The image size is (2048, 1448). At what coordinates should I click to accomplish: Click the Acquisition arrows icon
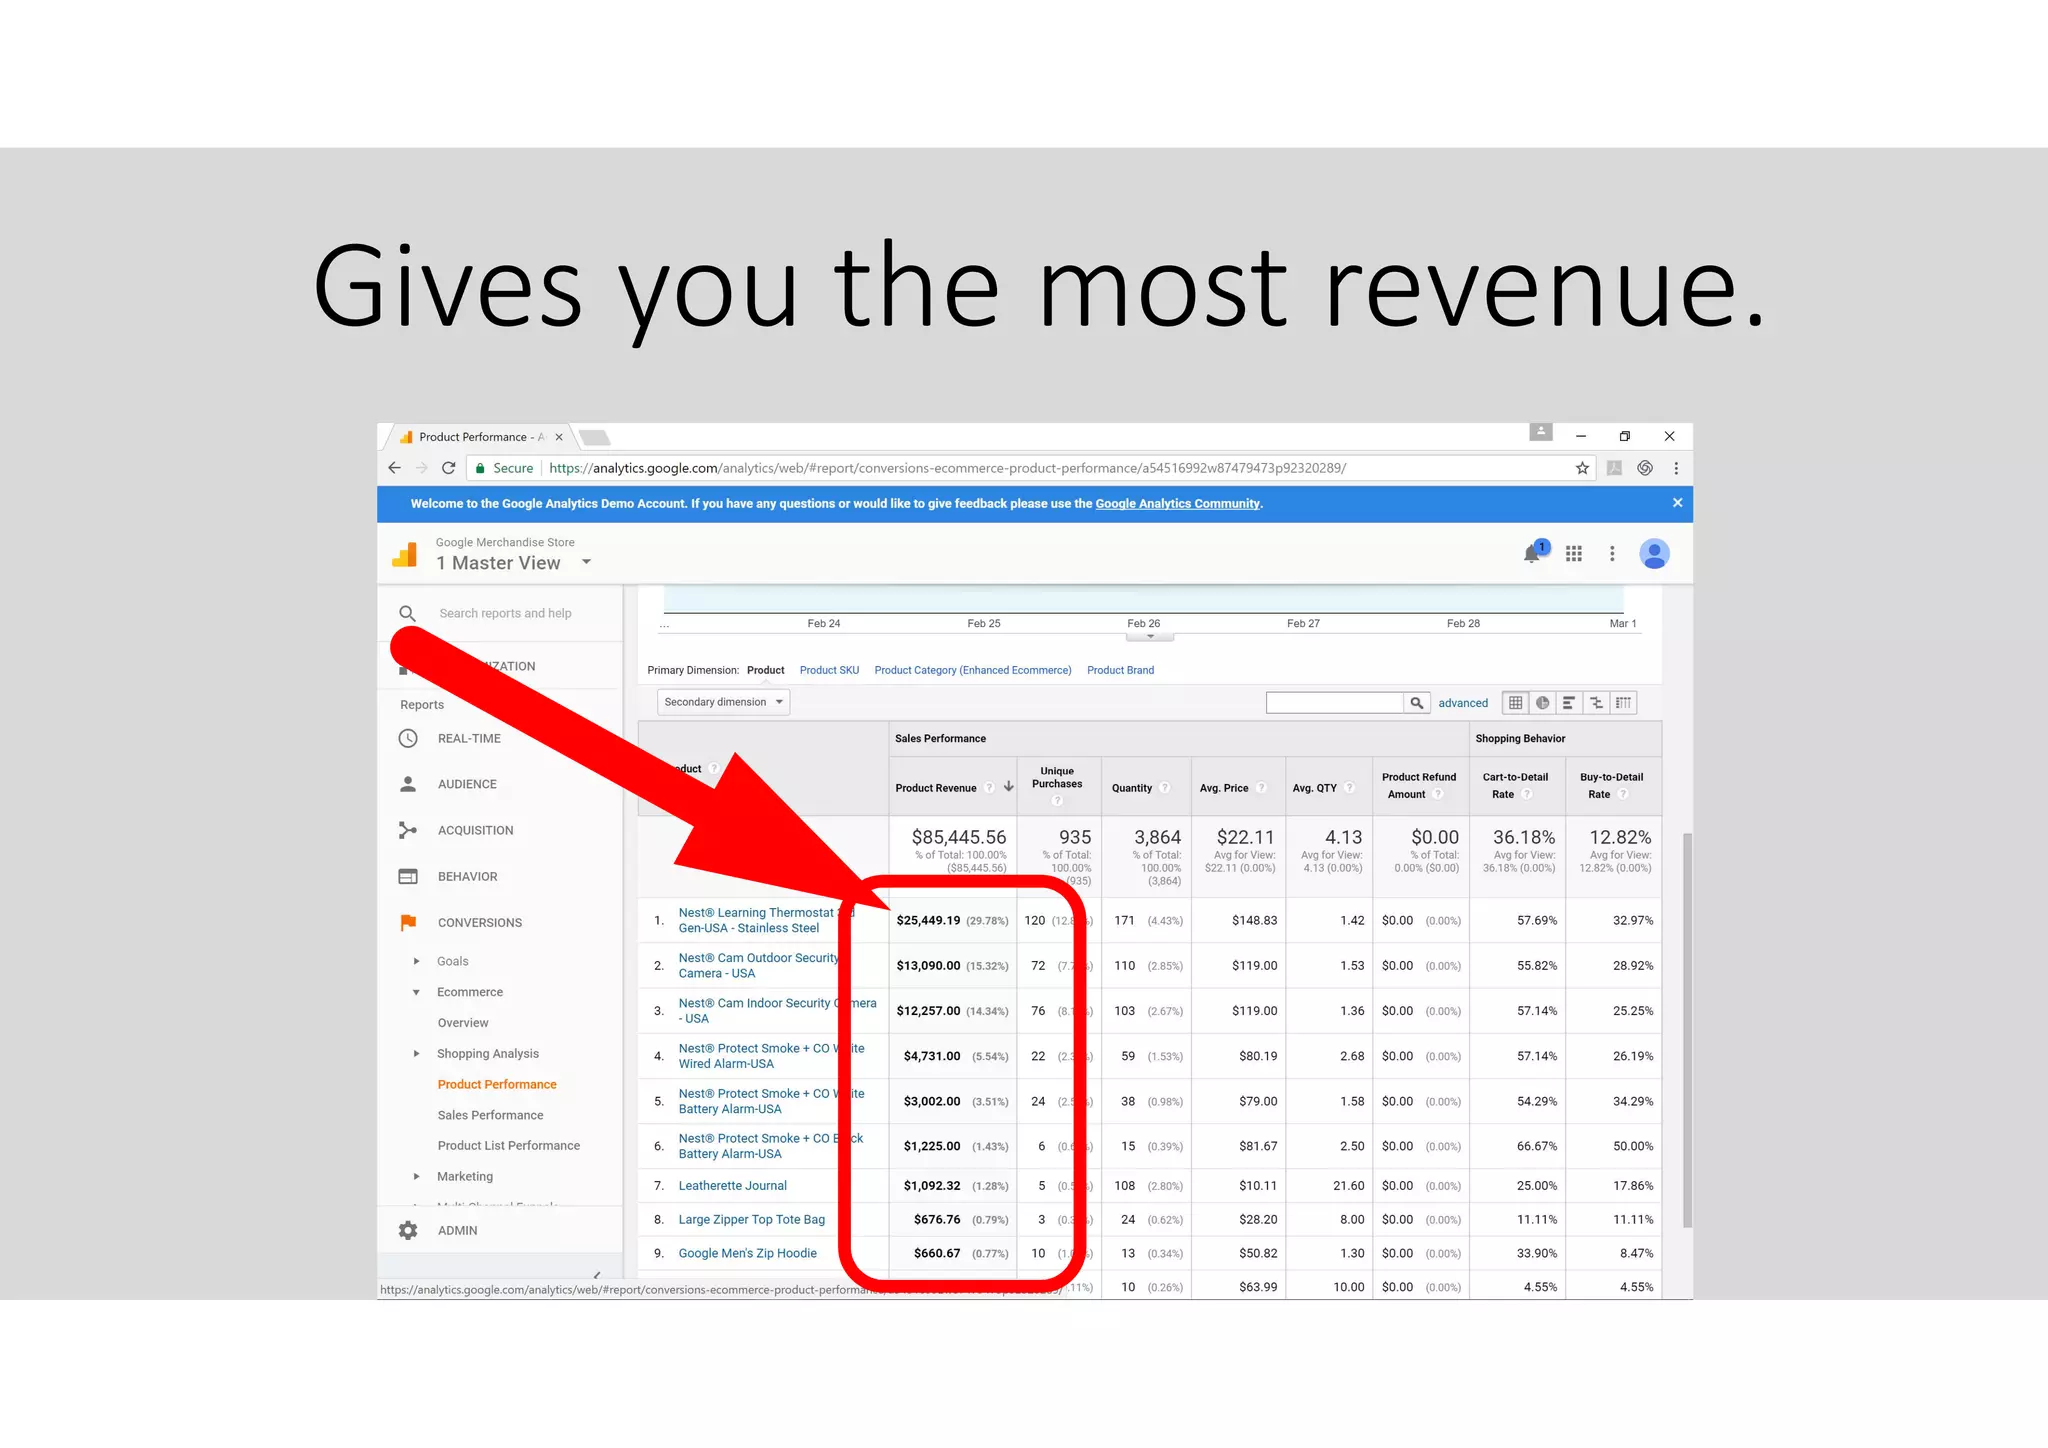408,830
